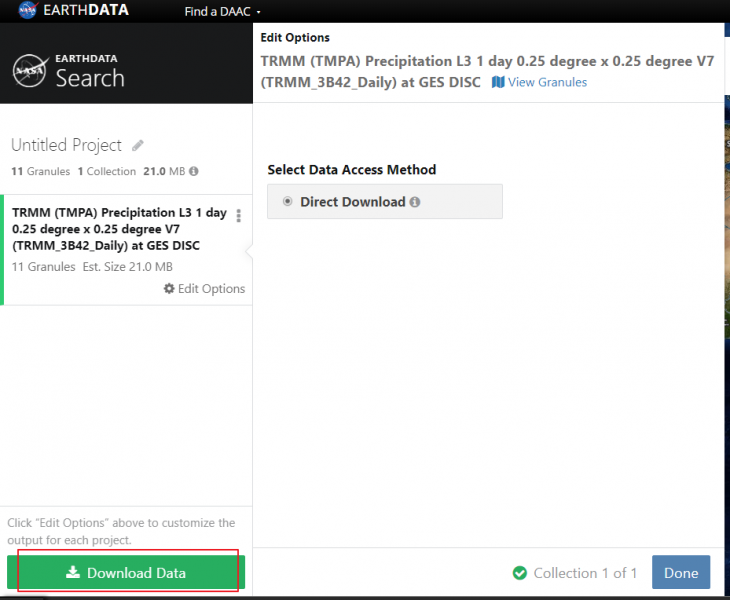Click the info icon next to Direct Download

415,202
